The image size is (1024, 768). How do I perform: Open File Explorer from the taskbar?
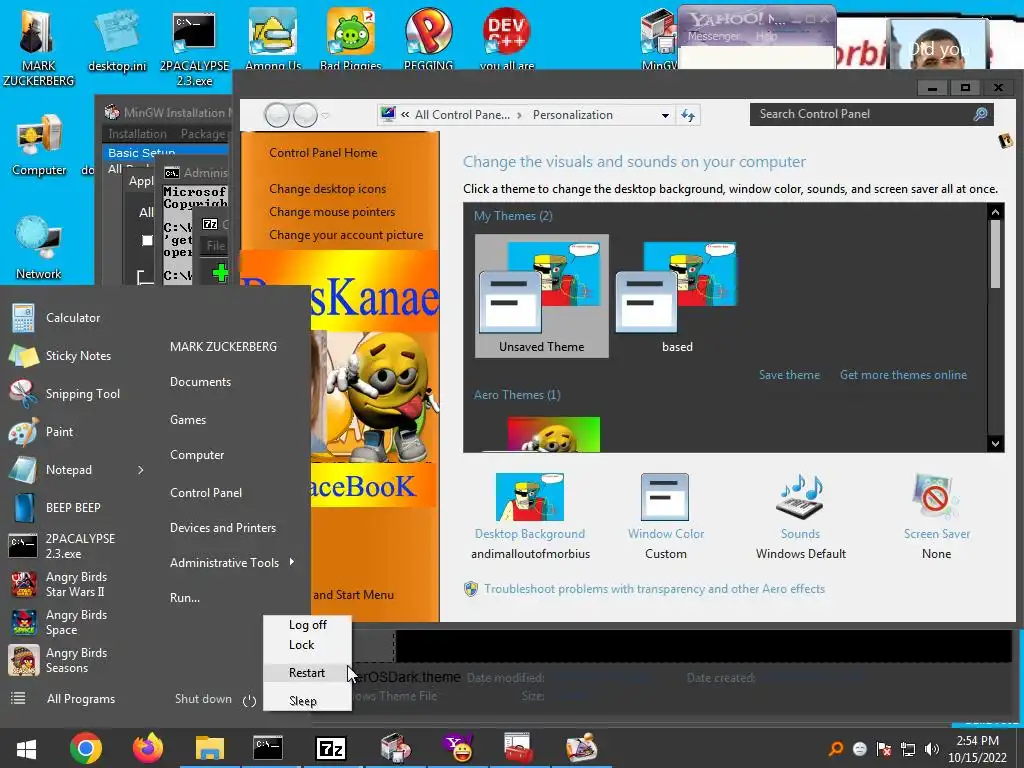[210, 748]
